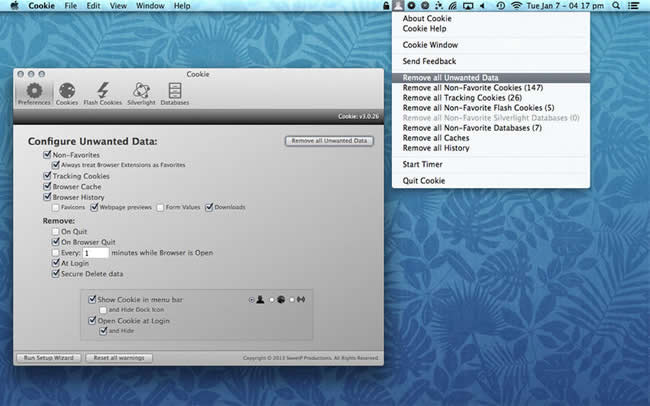Click the Preferences gear icon

[x=32, y=93]
